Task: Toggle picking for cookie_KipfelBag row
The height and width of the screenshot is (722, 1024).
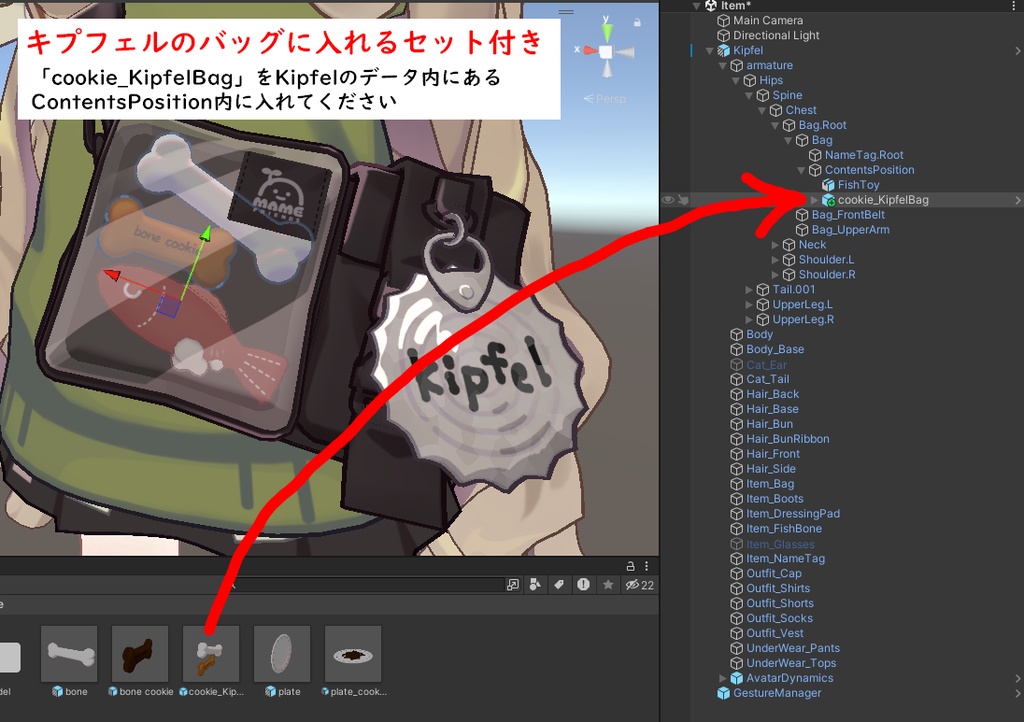Action: pyautogui.click(x=682, y=200)
